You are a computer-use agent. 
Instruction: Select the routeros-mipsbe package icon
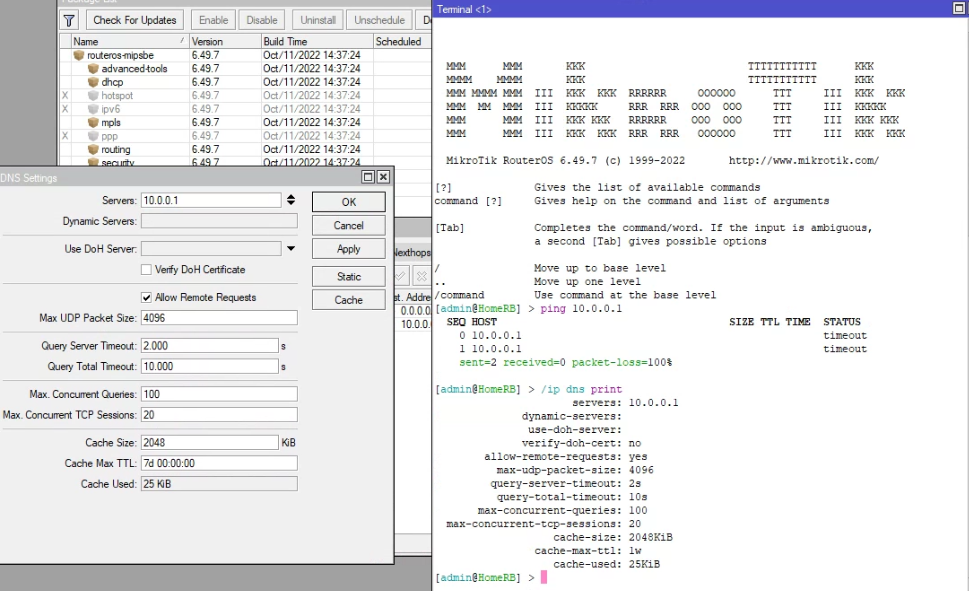[x=78, y=55]
